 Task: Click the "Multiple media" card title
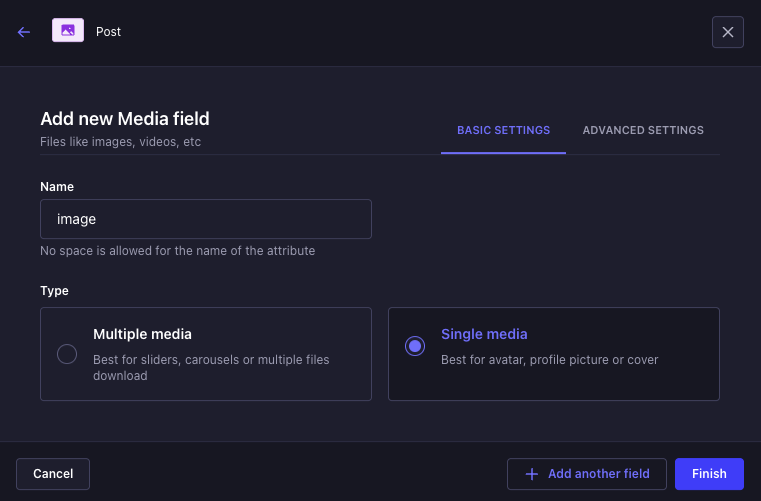pyautogui.click(x=142, y=334)
